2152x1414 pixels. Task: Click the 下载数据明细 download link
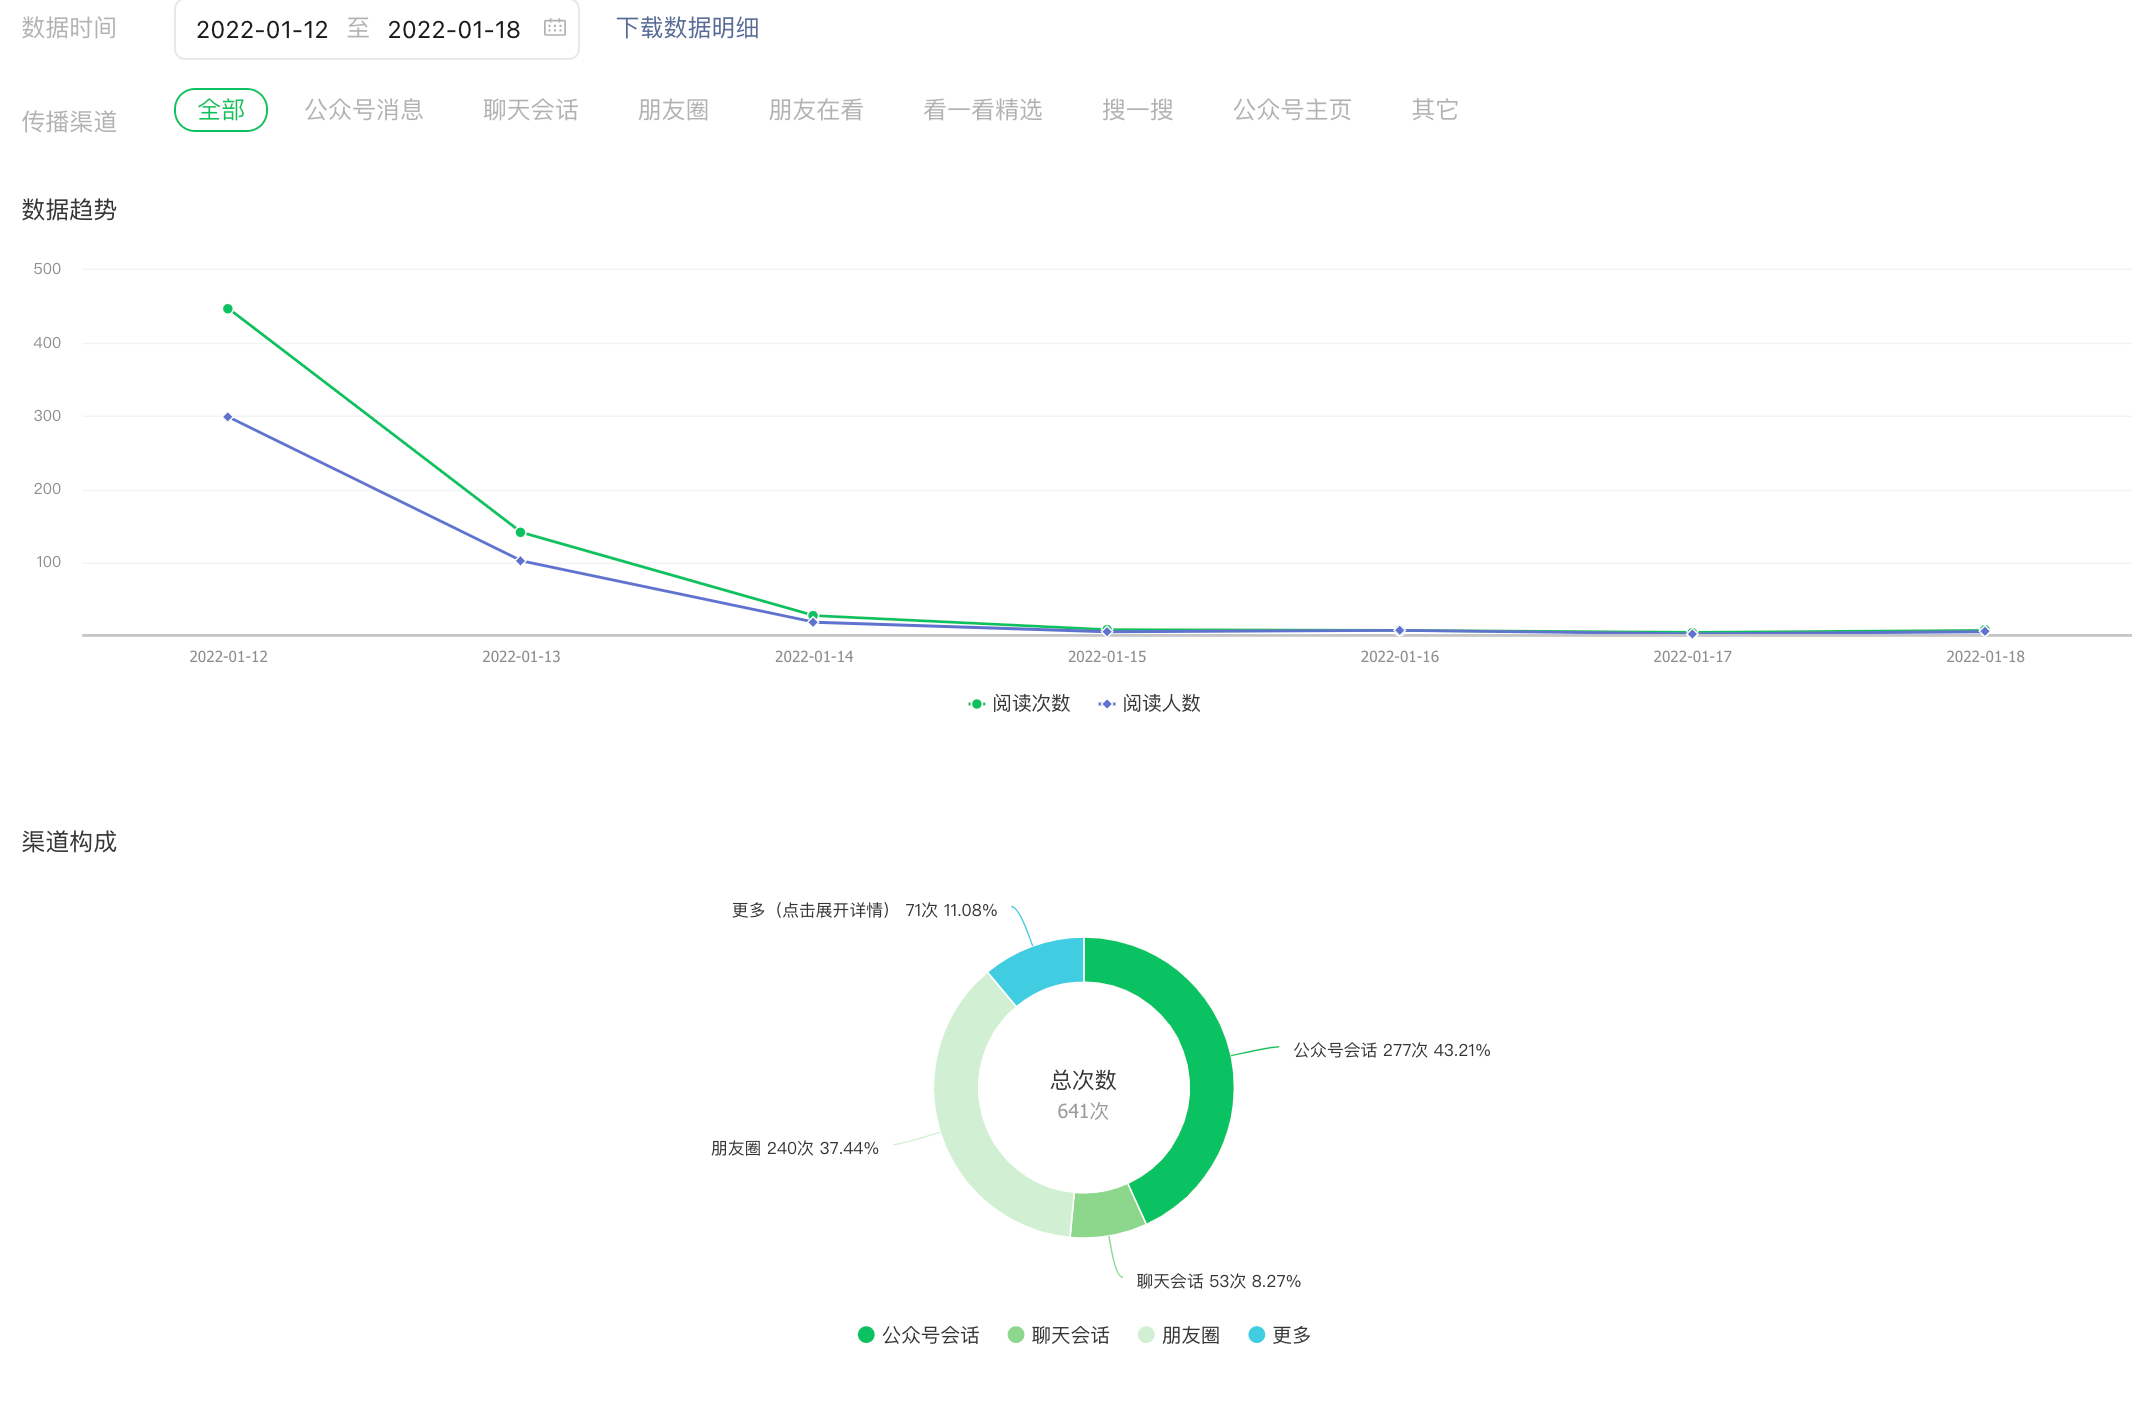click(687, 28)
